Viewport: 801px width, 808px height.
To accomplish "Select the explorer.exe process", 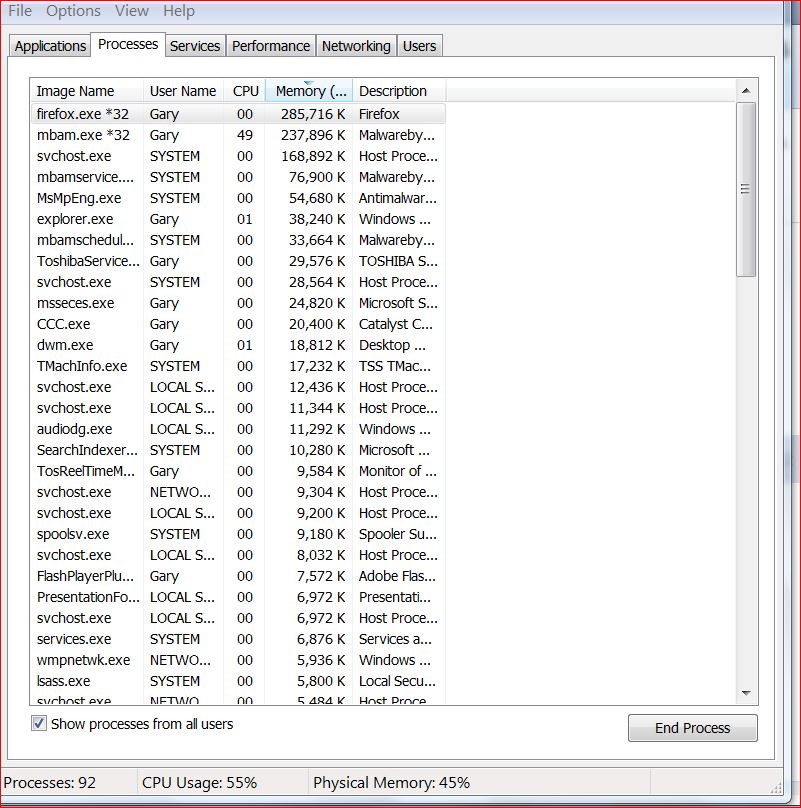I will click(238, 219).
